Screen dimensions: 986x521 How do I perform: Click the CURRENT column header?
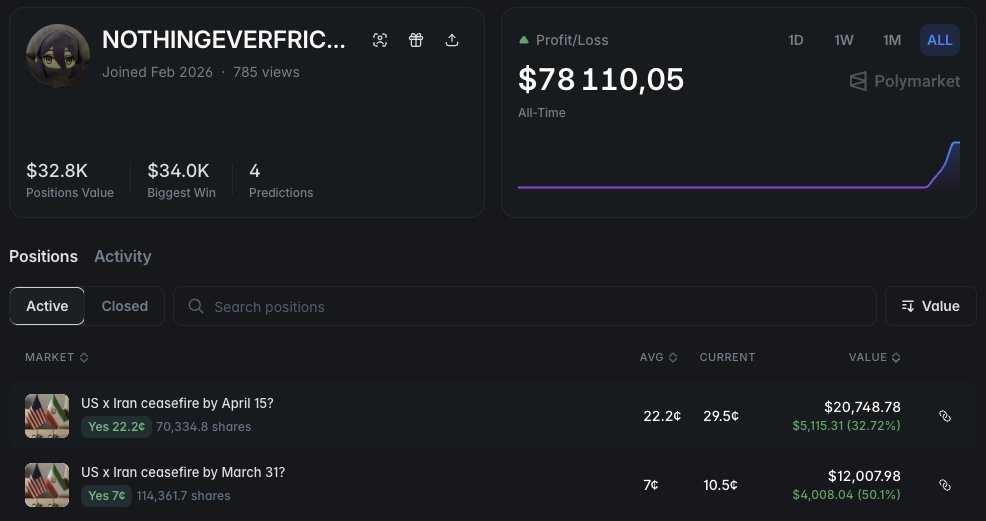pyautogui.click(x=727, y=357)
